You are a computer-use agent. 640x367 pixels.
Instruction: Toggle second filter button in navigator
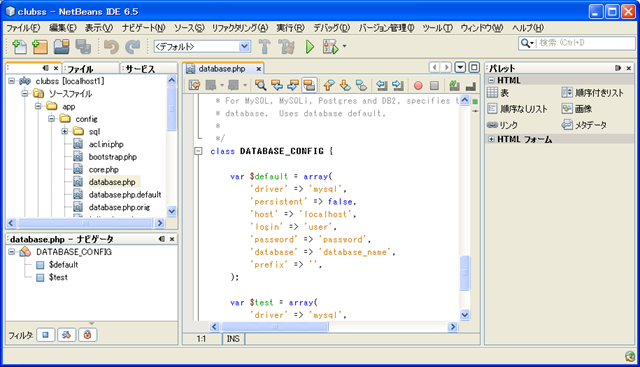coord(66,335)
